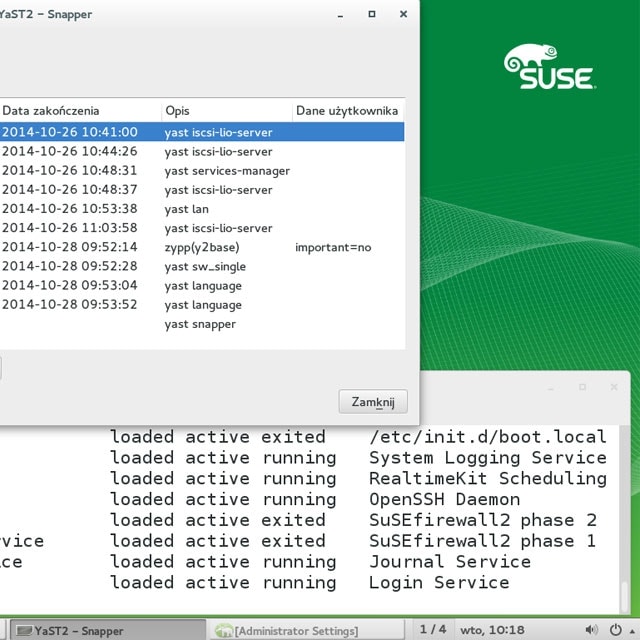Open the clock showing wto, 10:18
This screenshot has width=640, height=640.
pyautogui.click(x=492, y=630)
